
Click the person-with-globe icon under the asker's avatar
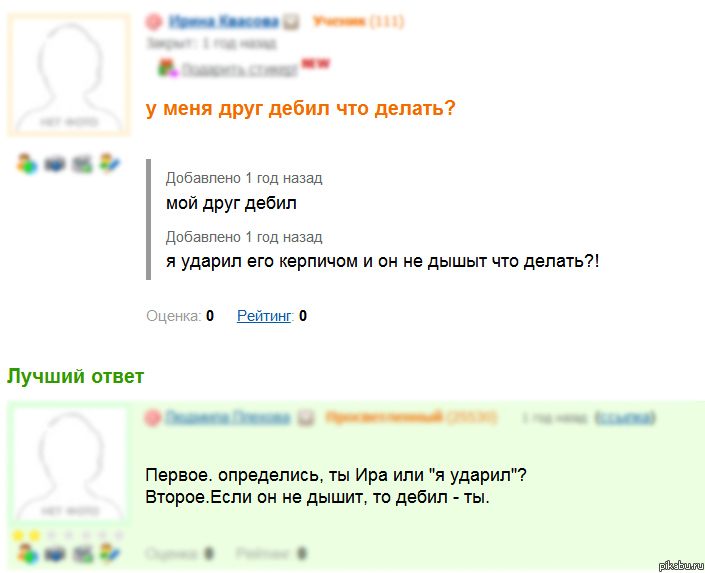point(27,163)
